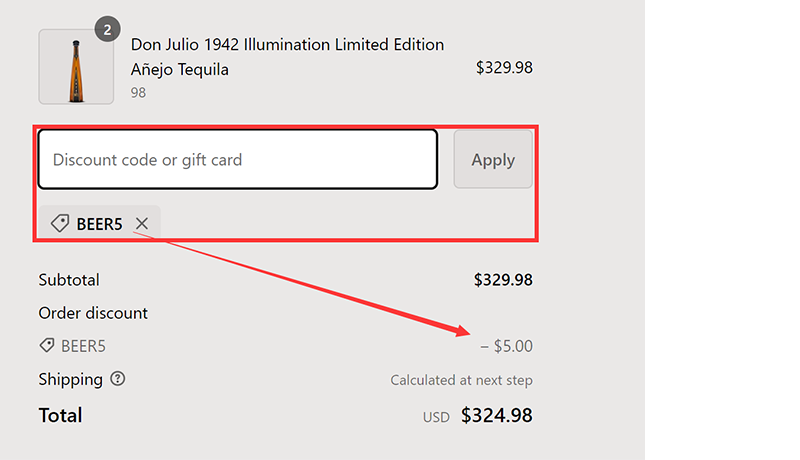Click the Apply discount button
Image resolution: width=800 pixels, height=460 pixels.
pos(493,159)
